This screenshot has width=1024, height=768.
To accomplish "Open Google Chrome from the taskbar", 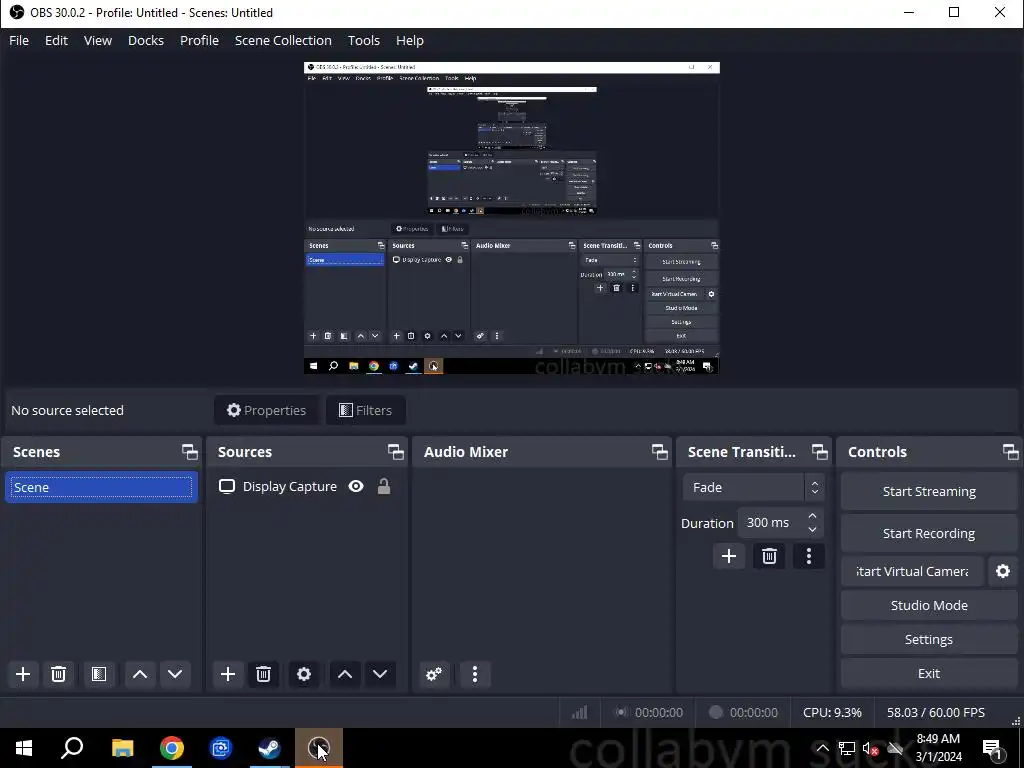I will tap(172, 748).
